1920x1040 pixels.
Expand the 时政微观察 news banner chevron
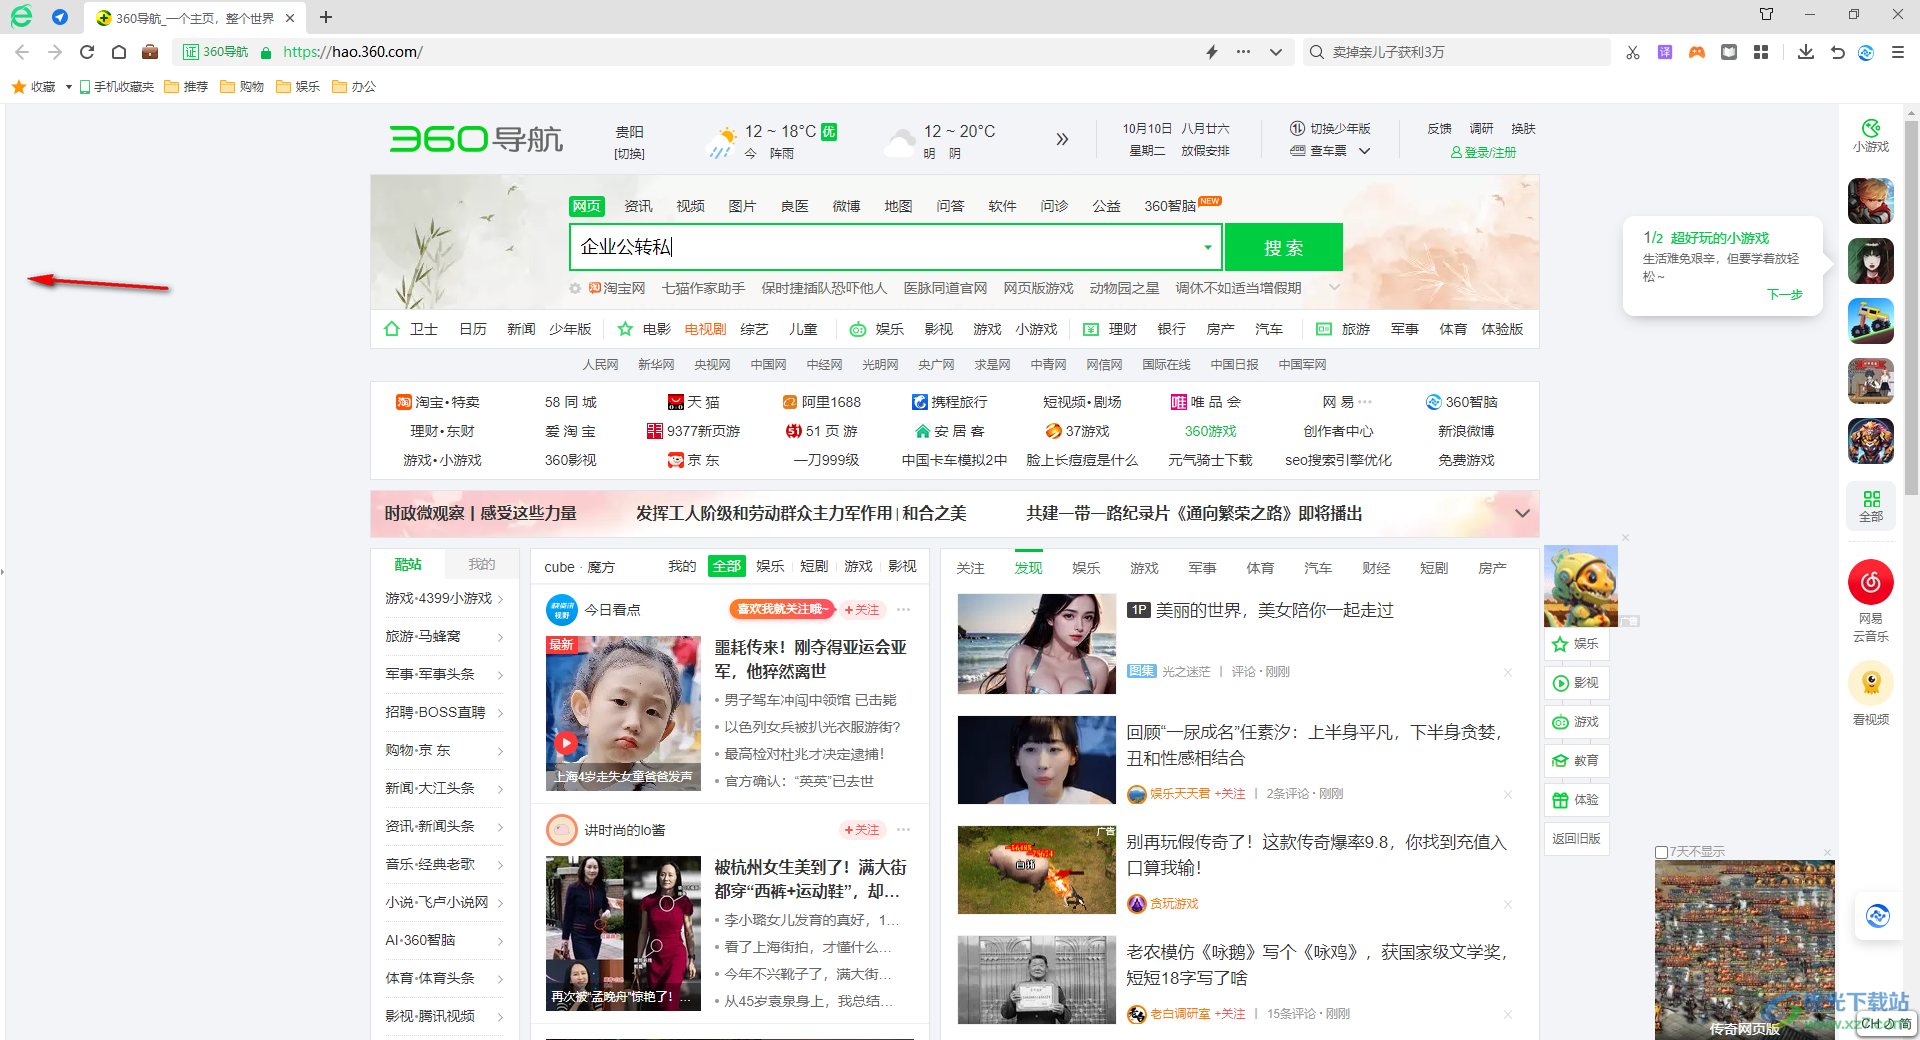(x=1522, y=513)
